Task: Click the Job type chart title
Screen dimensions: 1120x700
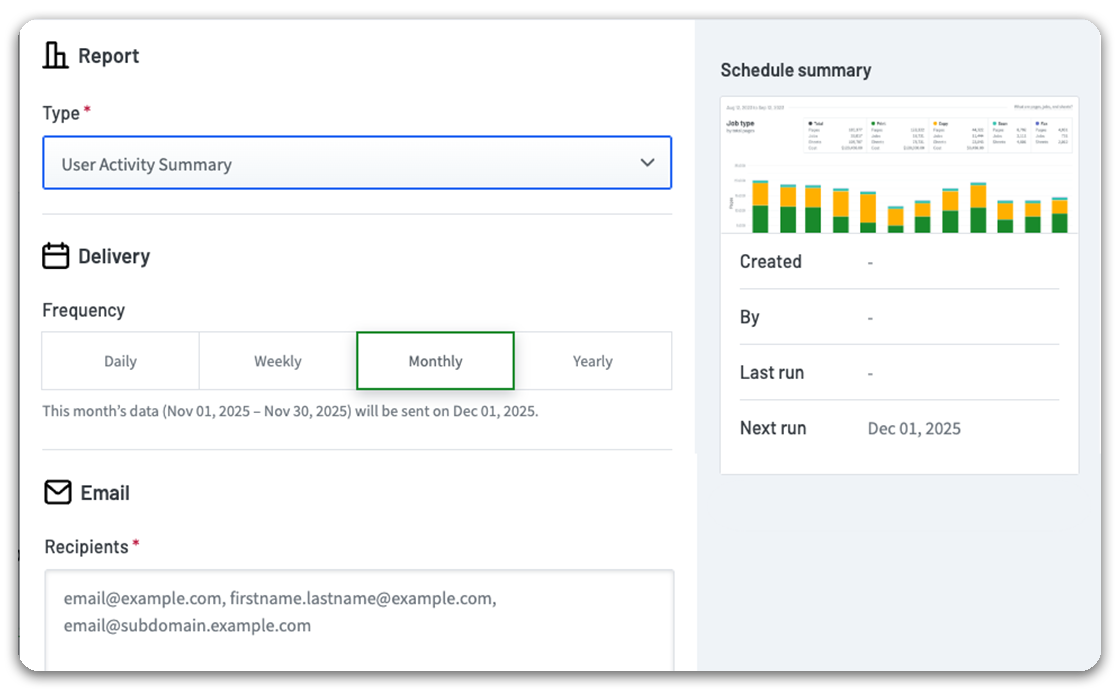Action: 740,123
